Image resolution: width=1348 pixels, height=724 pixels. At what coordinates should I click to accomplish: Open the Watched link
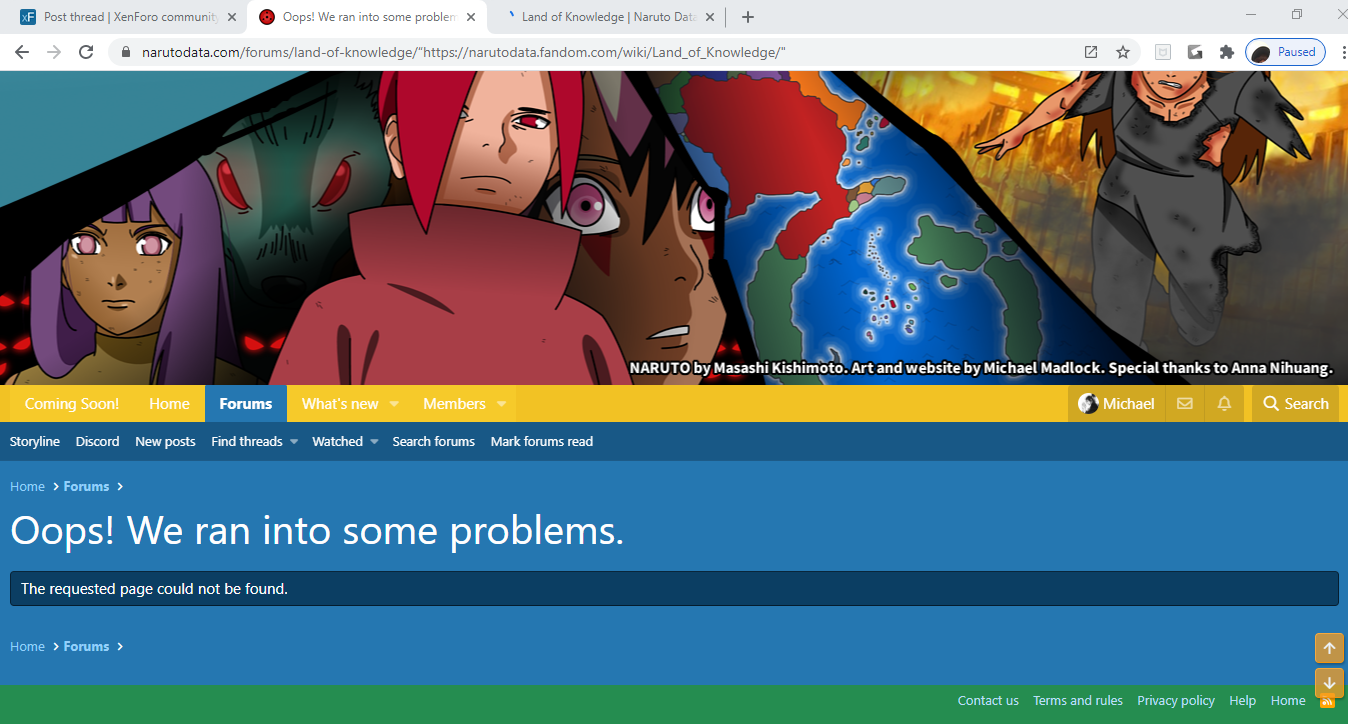pos(338,441)
